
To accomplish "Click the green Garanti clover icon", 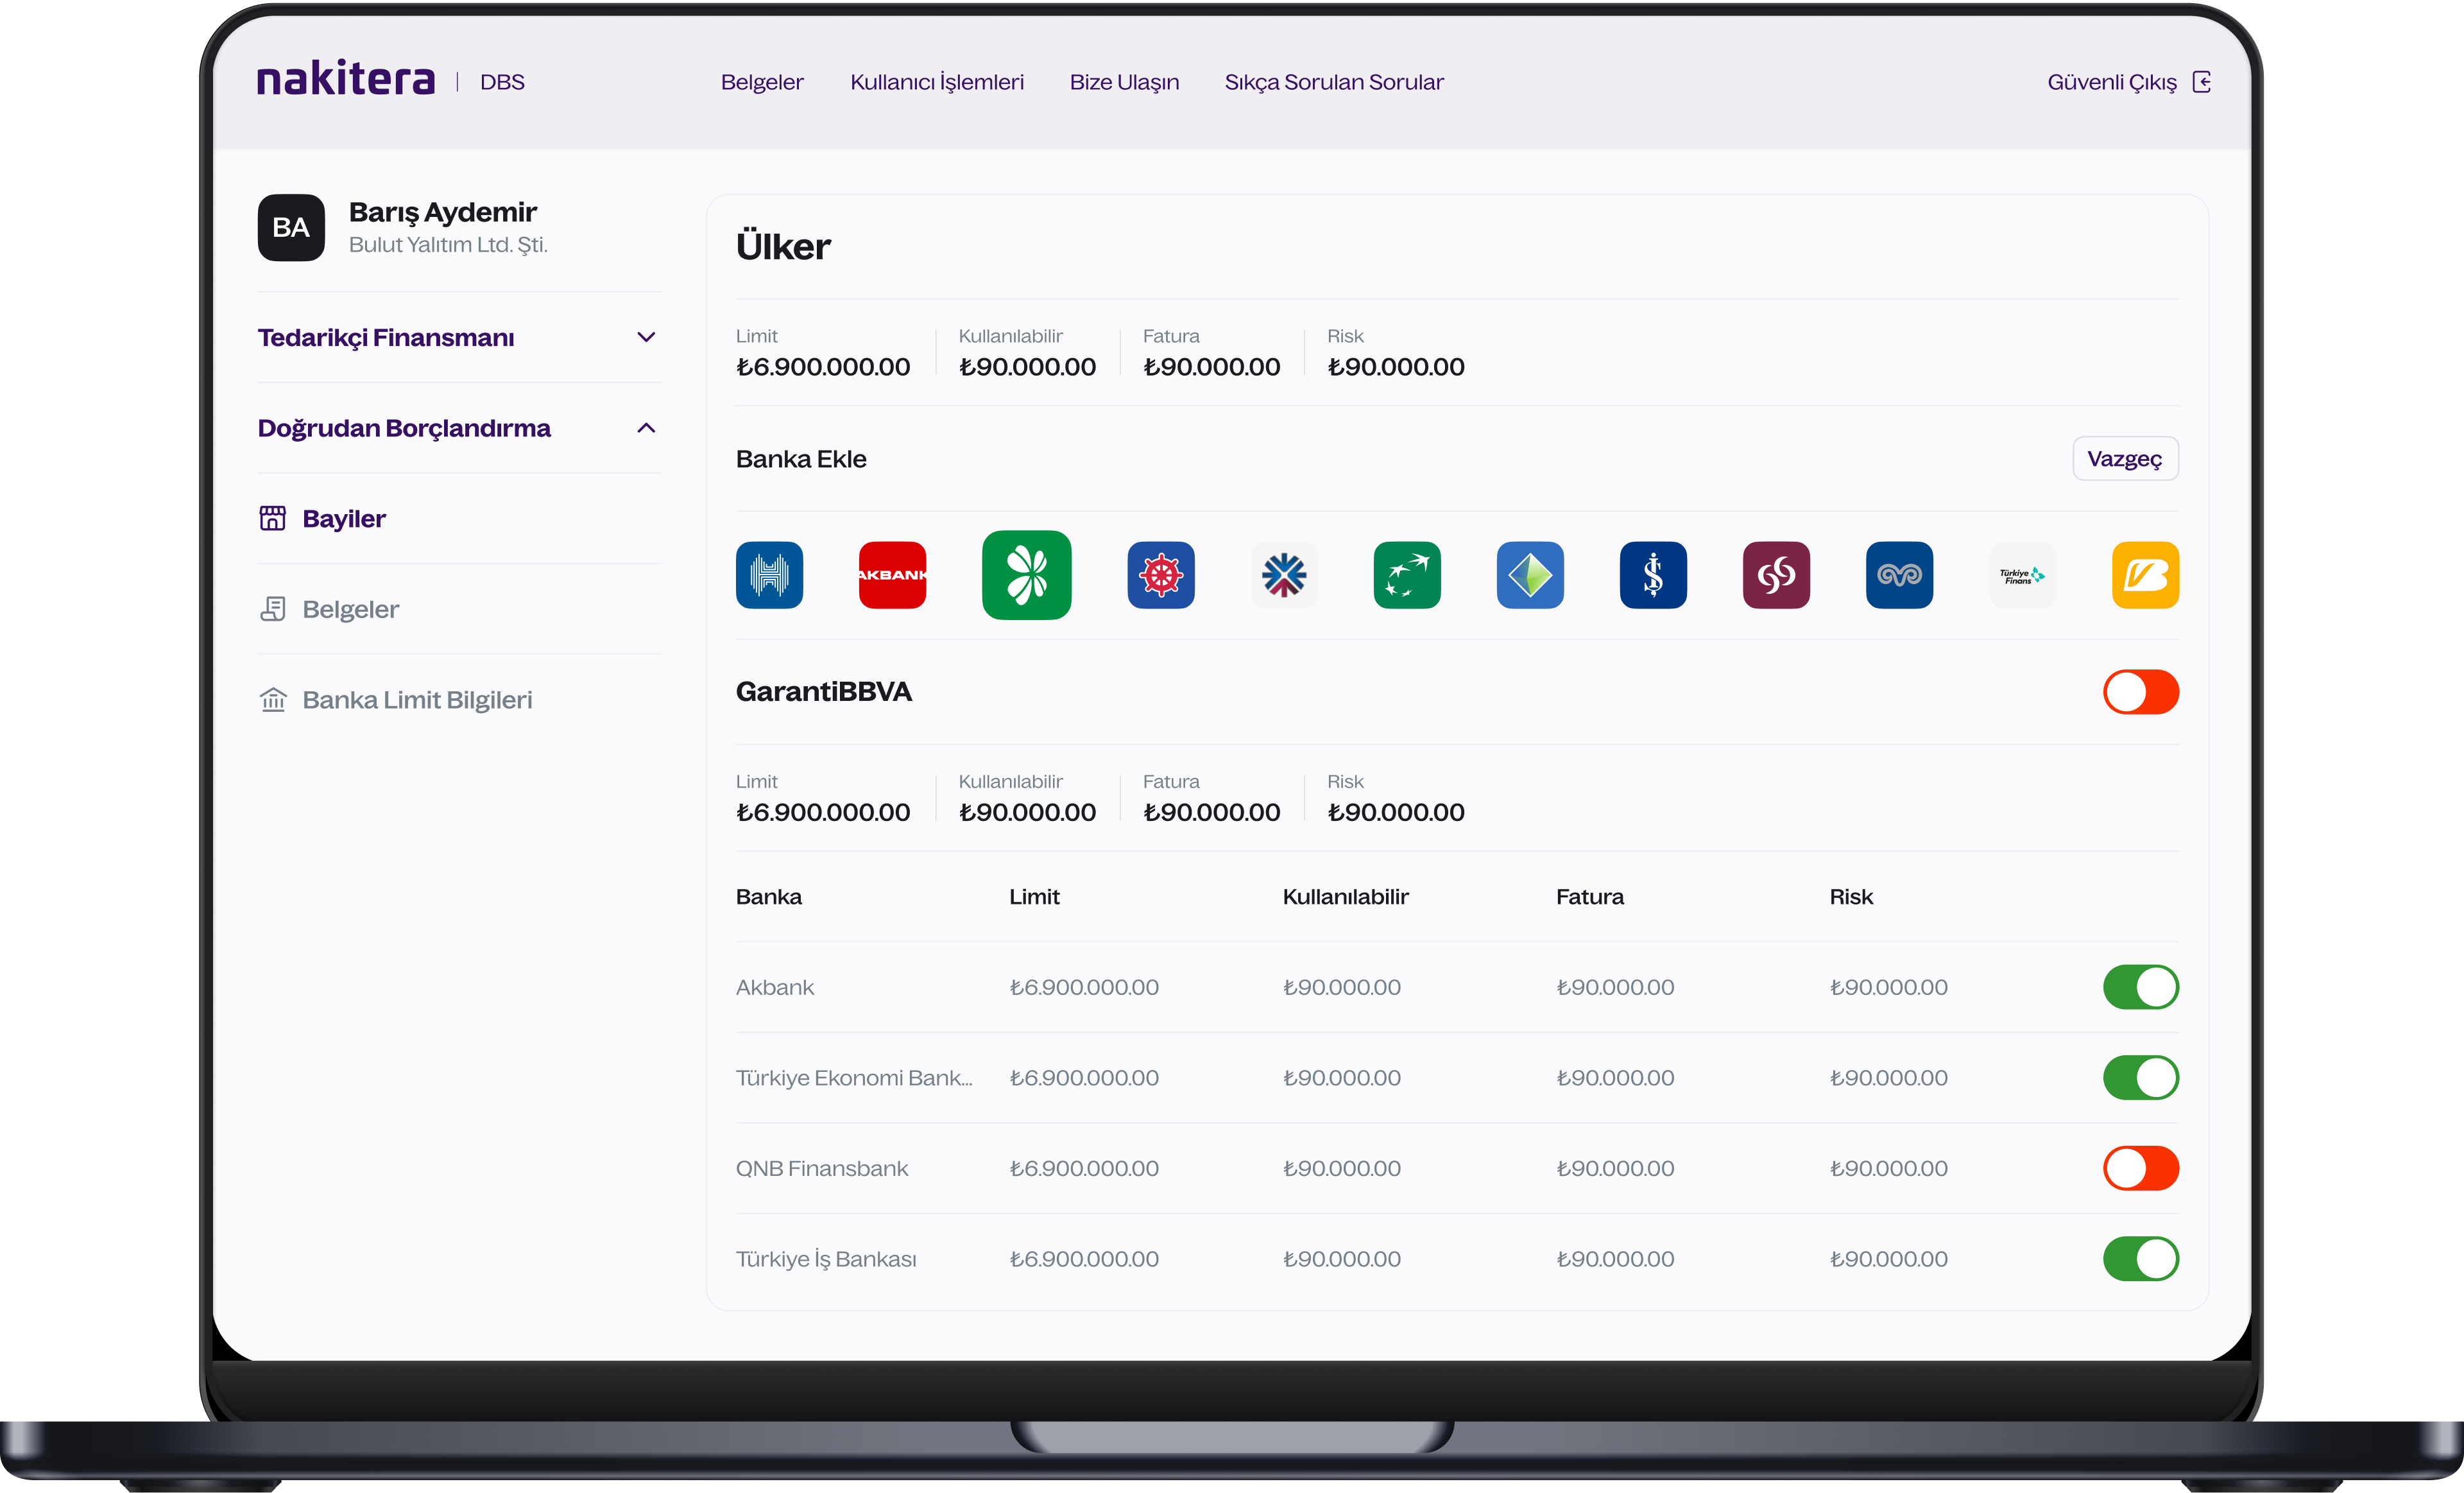I will (x=1026, y=575).
